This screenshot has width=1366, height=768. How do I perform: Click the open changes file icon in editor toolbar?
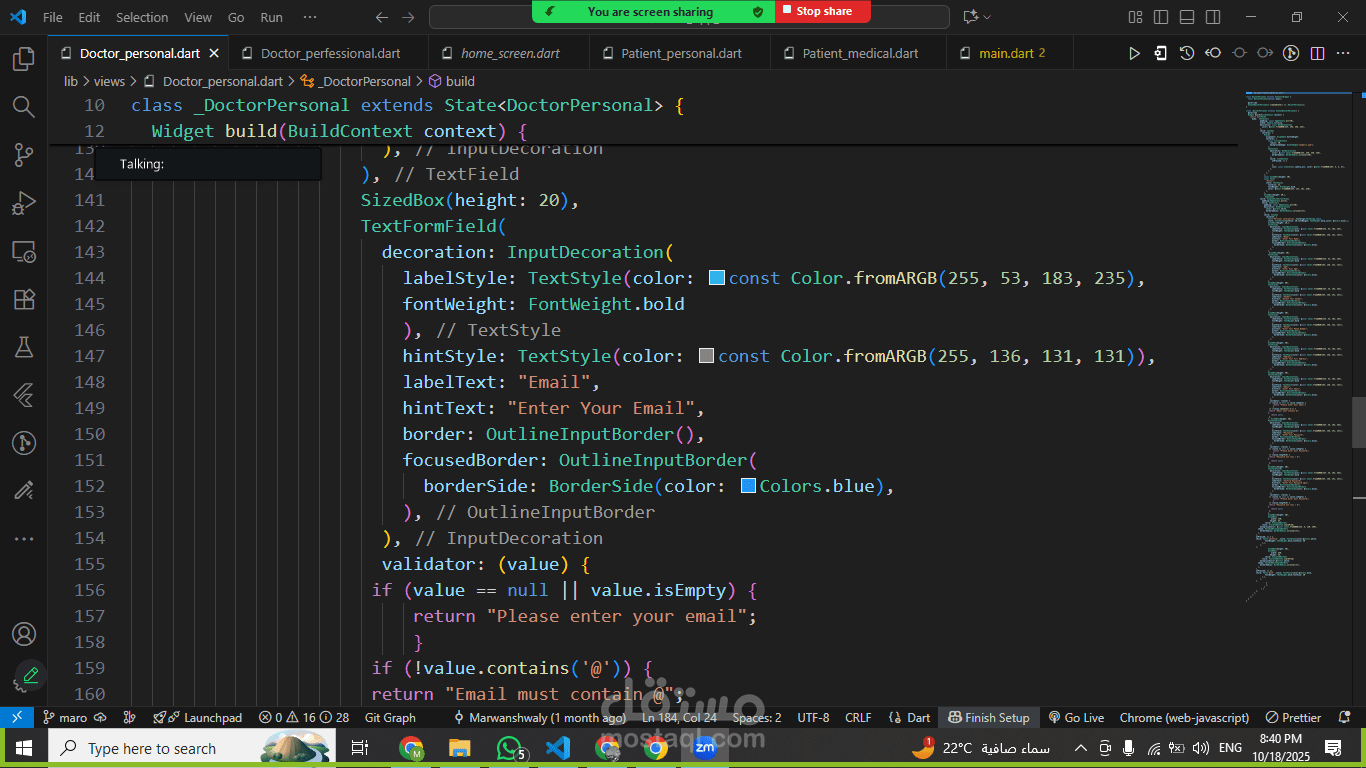pos(1160,53)
